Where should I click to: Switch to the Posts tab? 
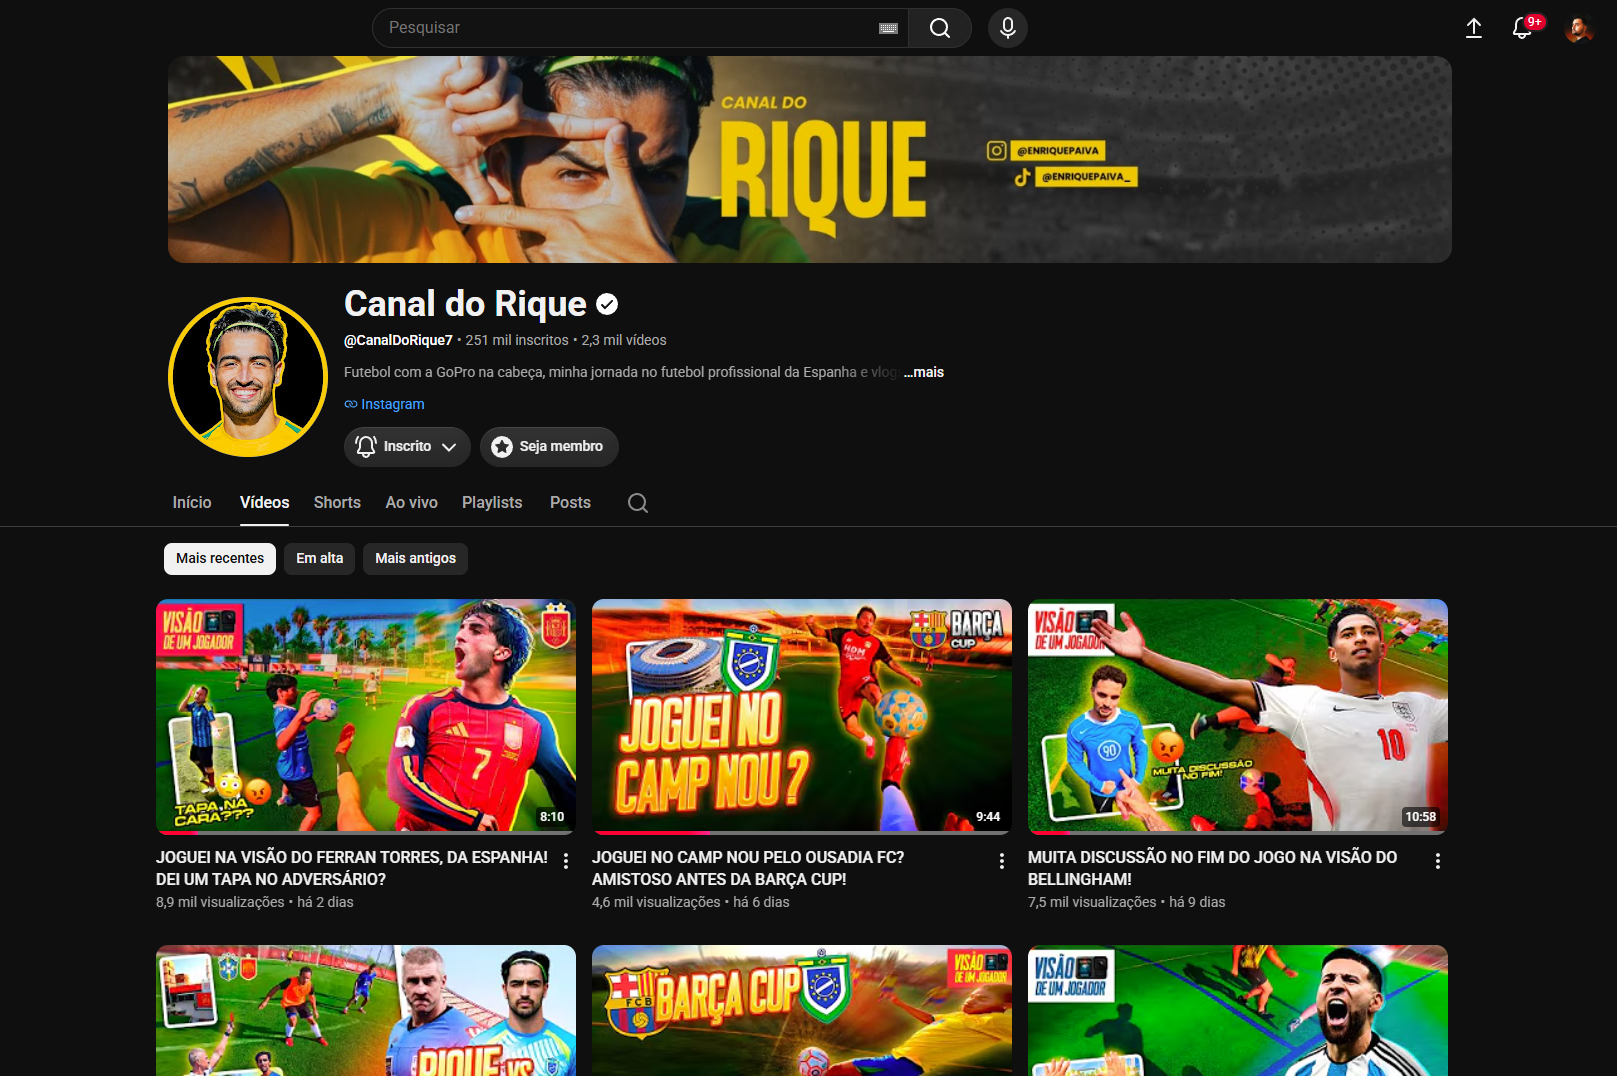pos(570,503)
